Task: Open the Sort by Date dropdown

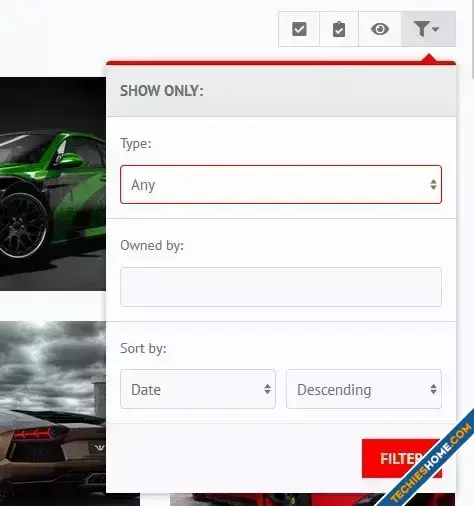Action: point(198,389)
